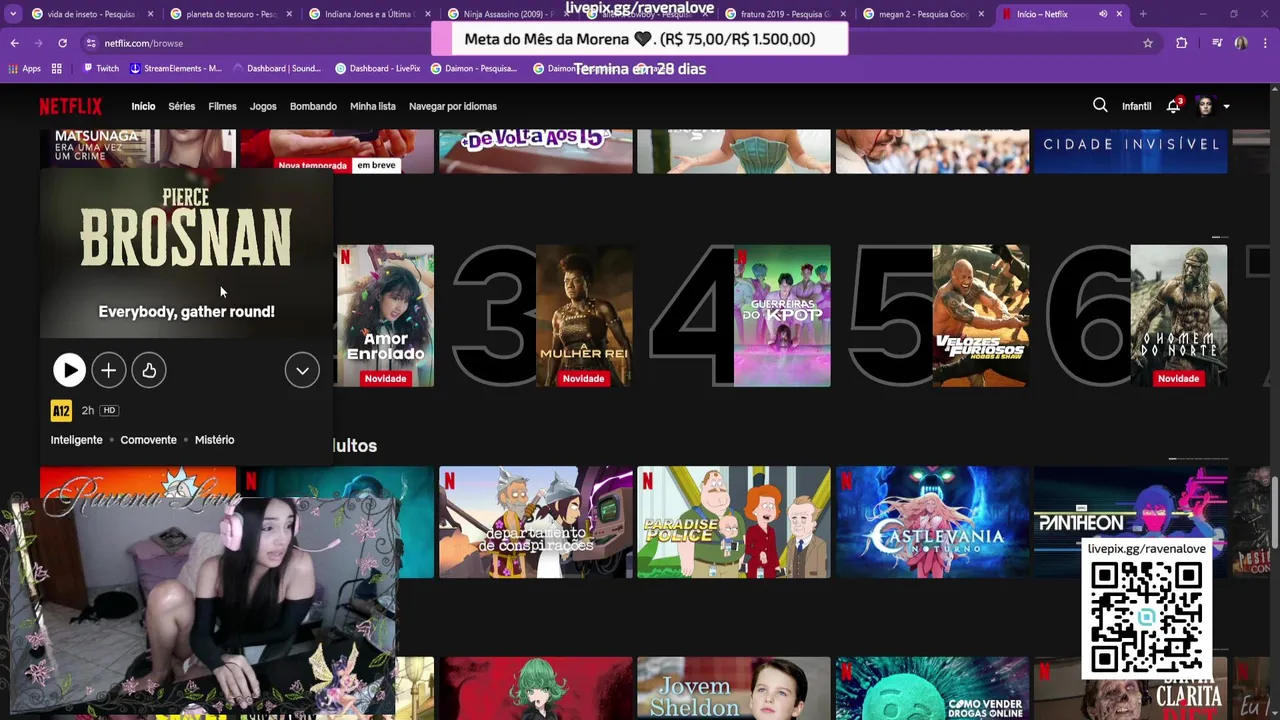1280x720 pixels.
Task: Open Minha lista in Netflix navigation
Action: click(x=373, y=106)
